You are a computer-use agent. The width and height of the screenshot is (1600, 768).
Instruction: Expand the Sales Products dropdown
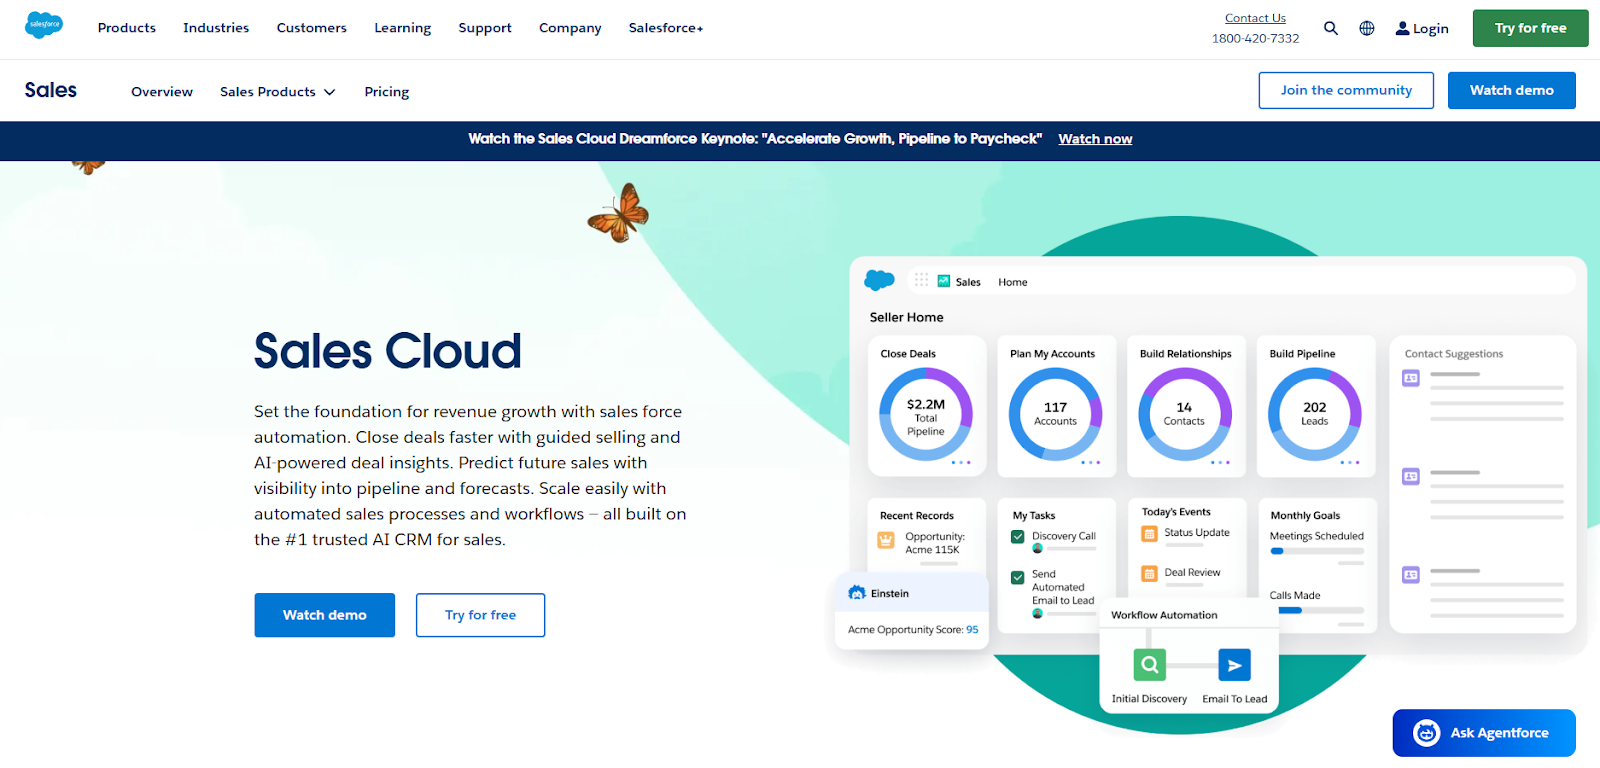(x=278, y=91)
